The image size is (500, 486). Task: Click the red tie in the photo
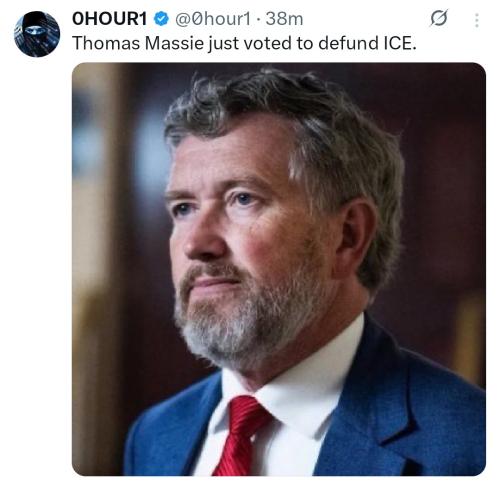point(242,435)
